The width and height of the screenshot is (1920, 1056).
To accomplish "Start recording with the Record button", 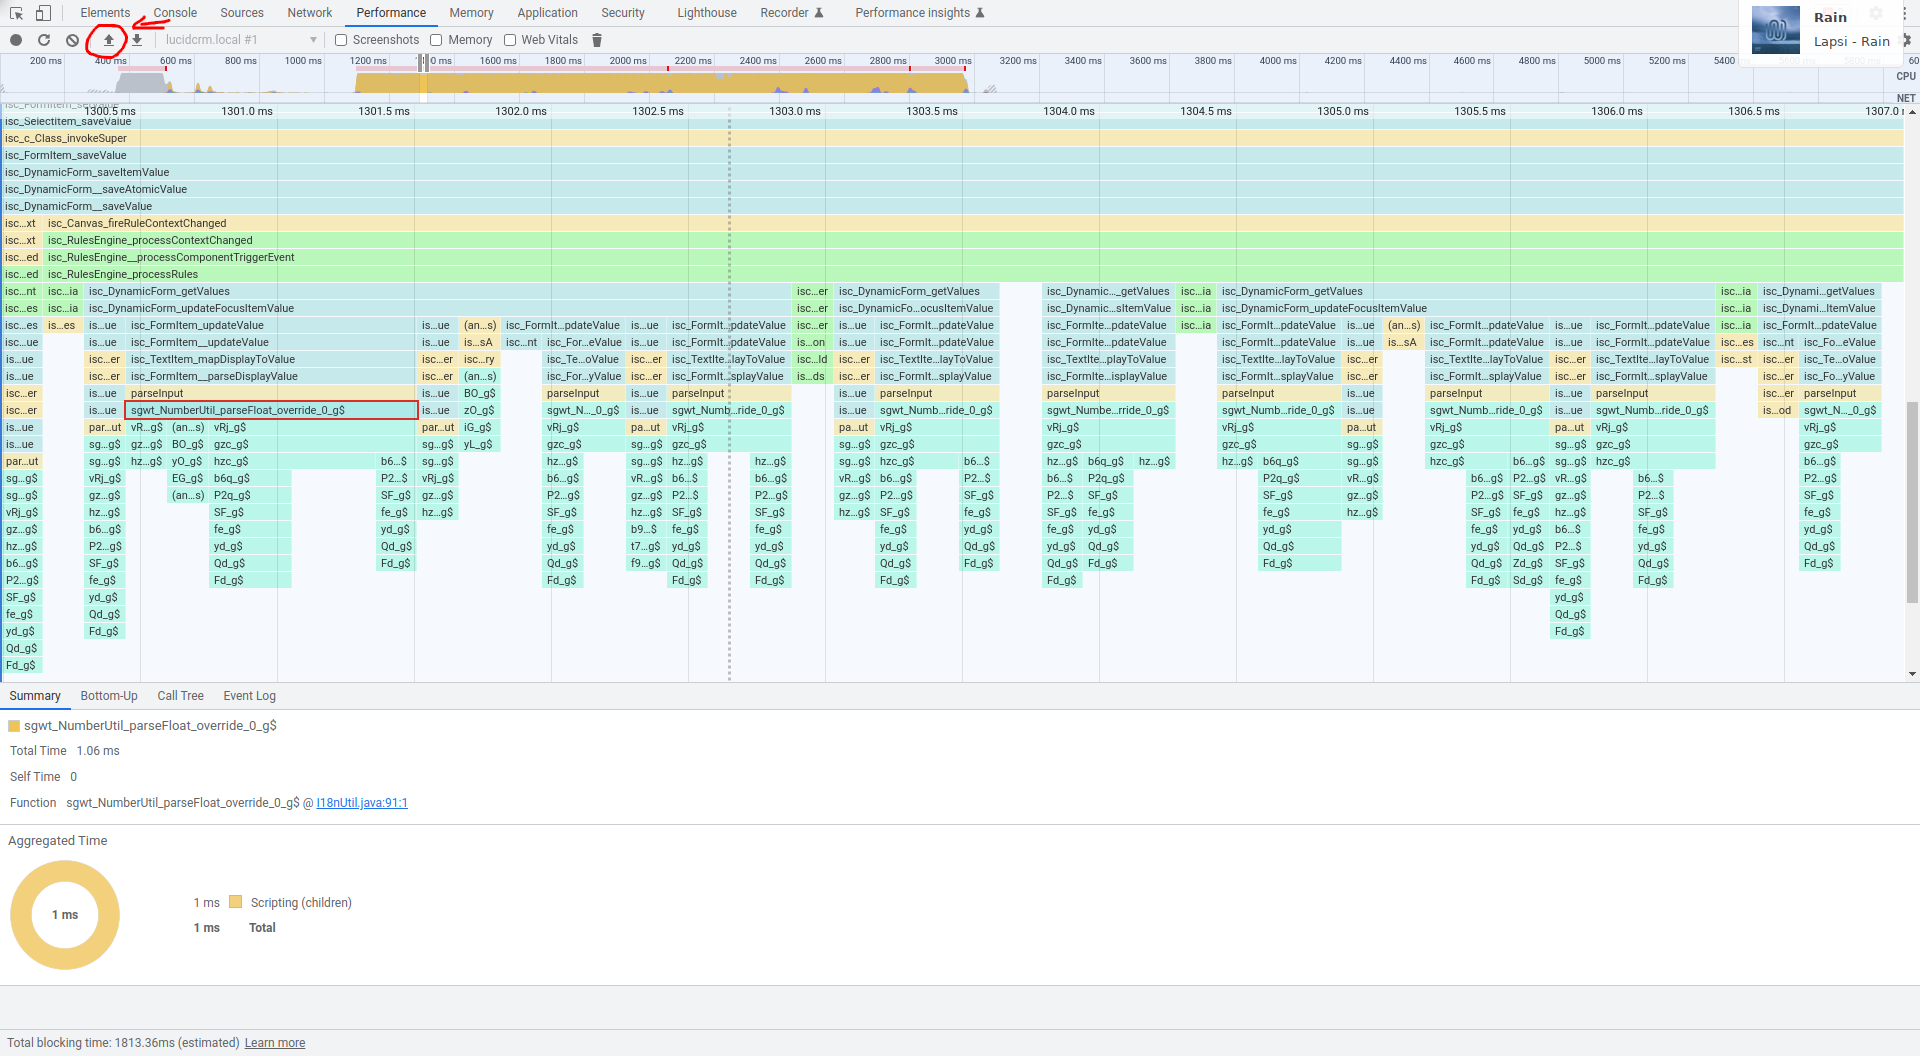I will point(16,40).
